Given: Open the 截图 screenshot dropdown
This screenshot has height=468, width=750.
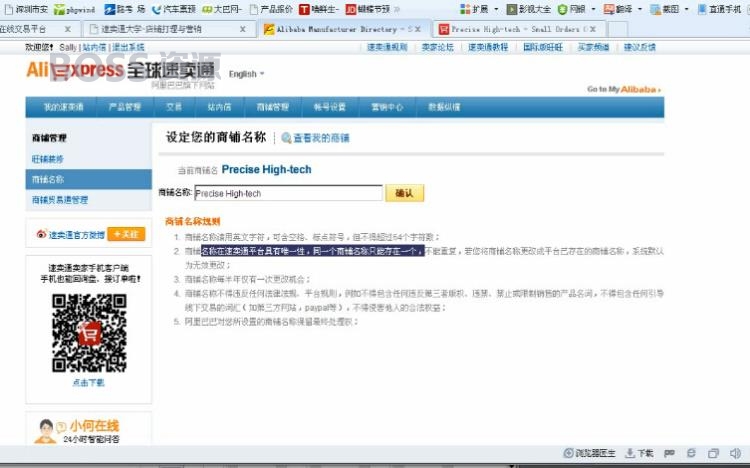Looking at the screenshot, I should (670, 9).
